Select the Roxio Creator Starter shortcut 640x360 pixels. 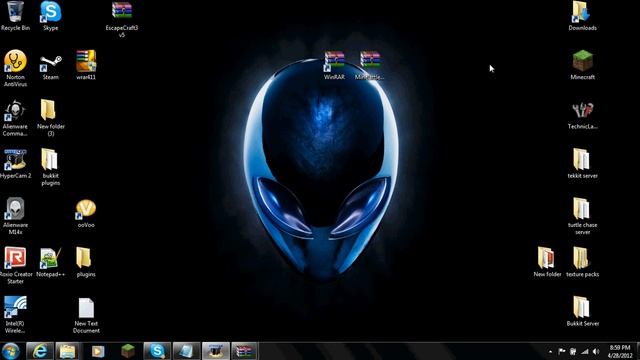[x=16, y=266]
